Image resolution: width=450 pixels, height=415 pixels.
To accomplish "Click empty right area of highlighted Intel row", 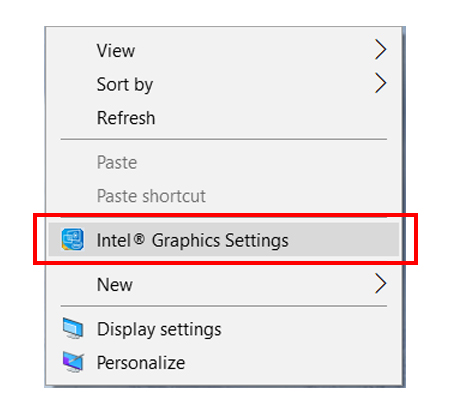I will (x=343, y=240).
